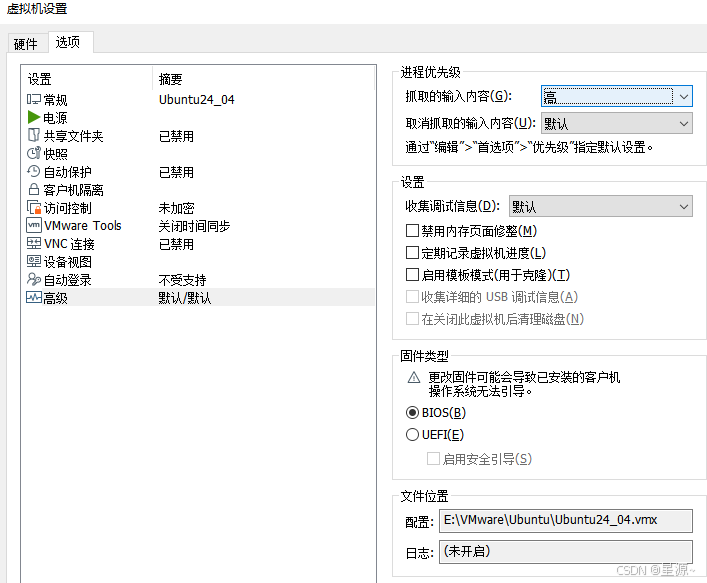This screenshot has width=707, height=583.
Task: Toggle 启用安全引导 checkbox
Action: click(x=433, y=459)
